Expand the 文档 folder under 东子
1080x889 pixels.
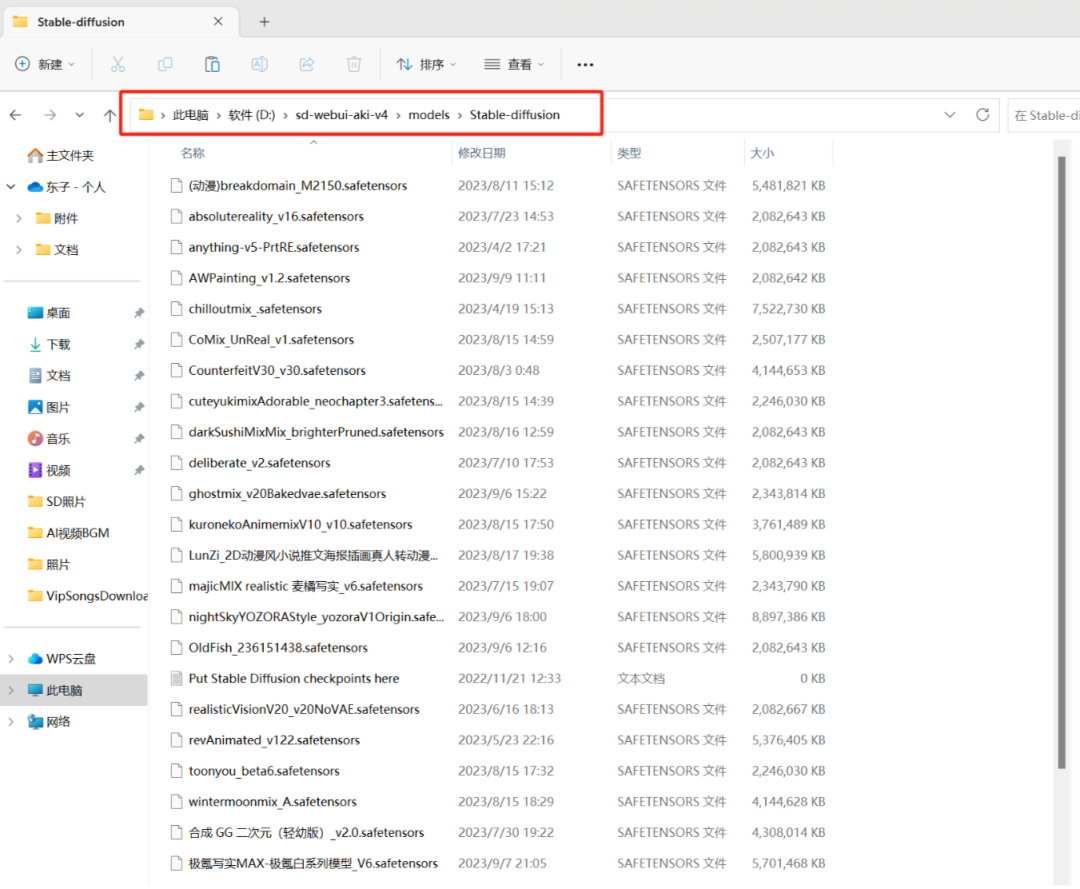[19, 249]
